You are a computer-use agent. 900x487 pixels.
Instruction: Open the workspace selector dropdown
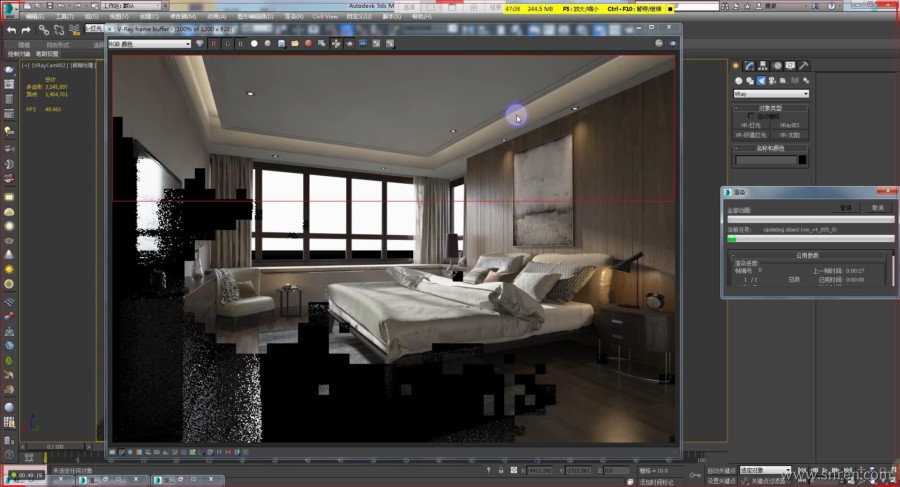pos(130,6)
